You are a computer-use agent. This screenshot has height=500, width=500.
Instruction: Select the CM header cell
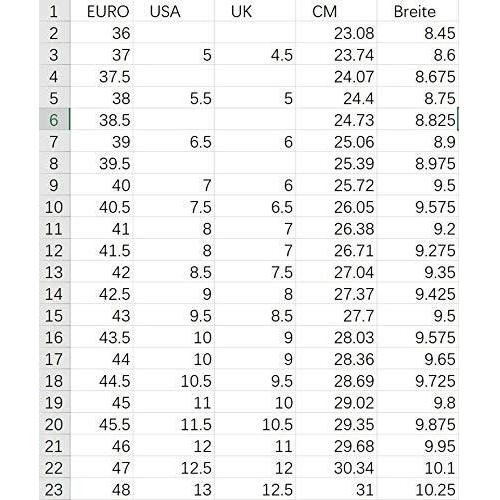click(x=336, y=11)
